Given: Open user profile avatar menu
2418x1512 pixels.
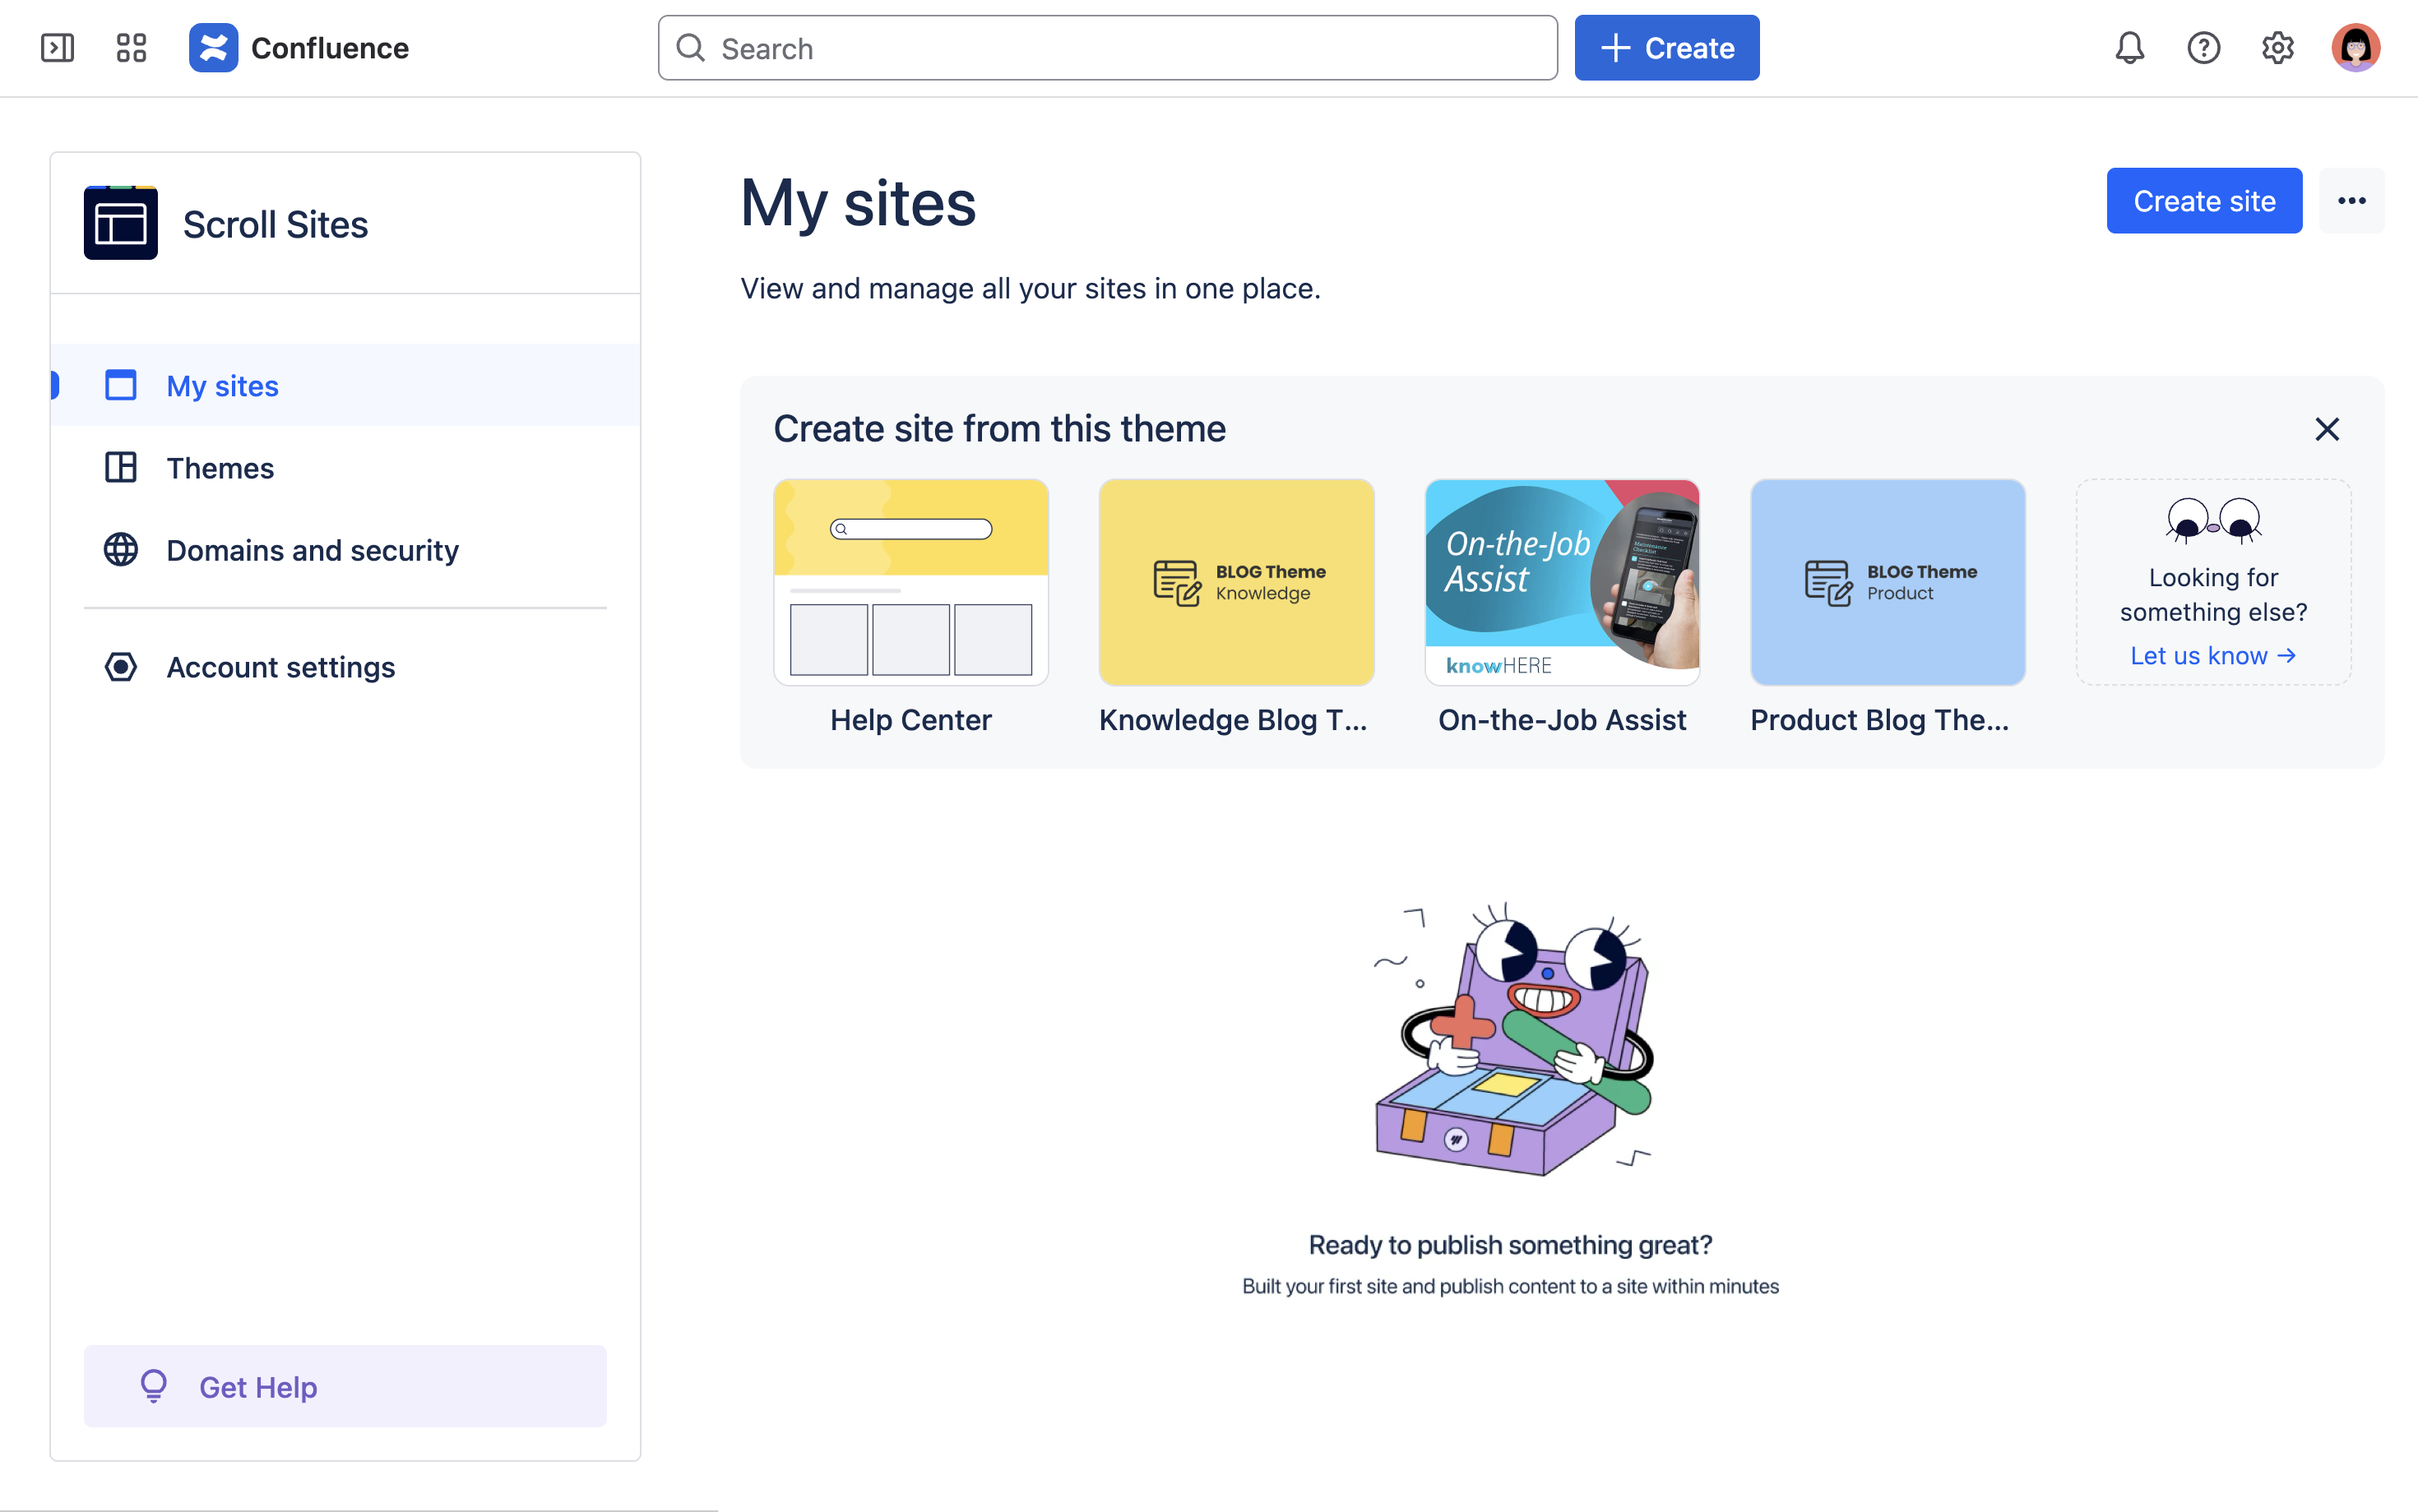Looking at the screenshot, I should [2355, 48].
